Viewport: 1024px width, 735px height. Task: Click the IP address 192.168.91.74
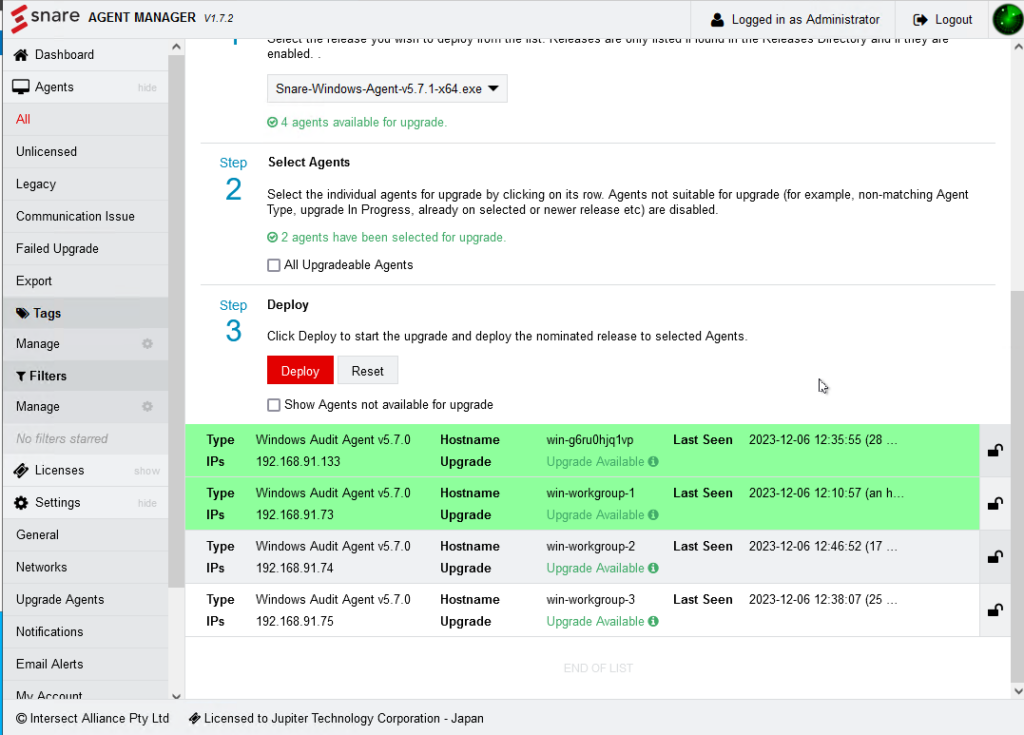(295, 568)
